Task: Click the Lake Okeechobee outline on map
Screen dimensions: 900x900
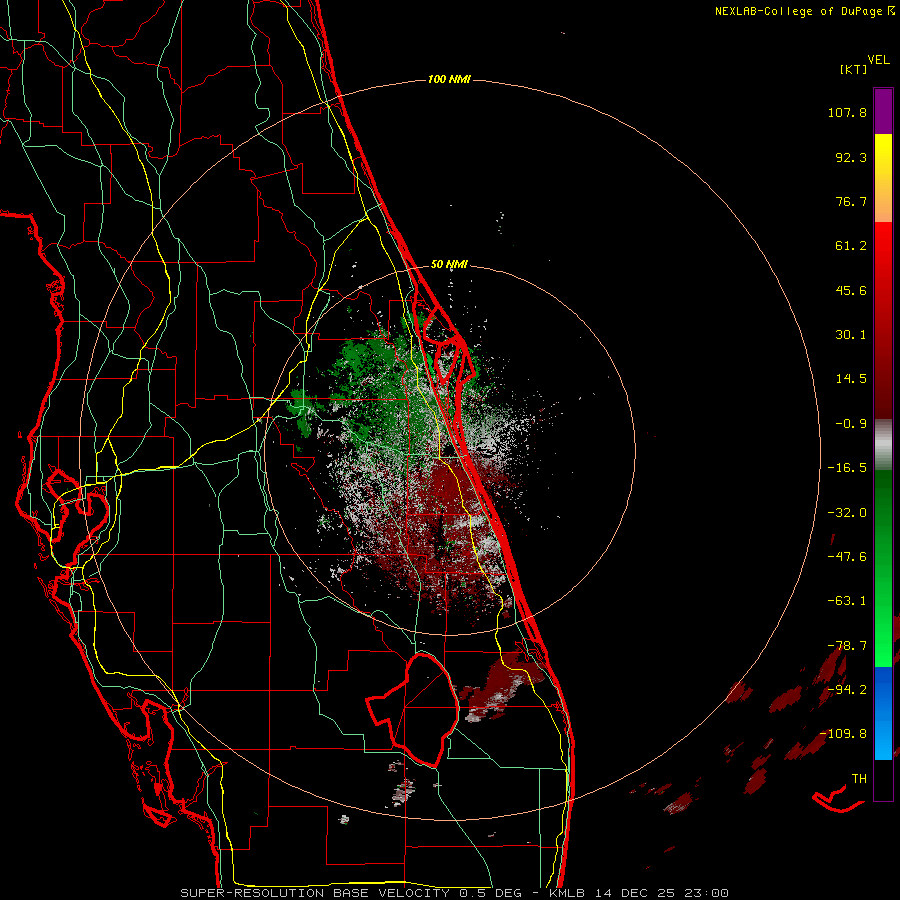Action: coord(414,709)
